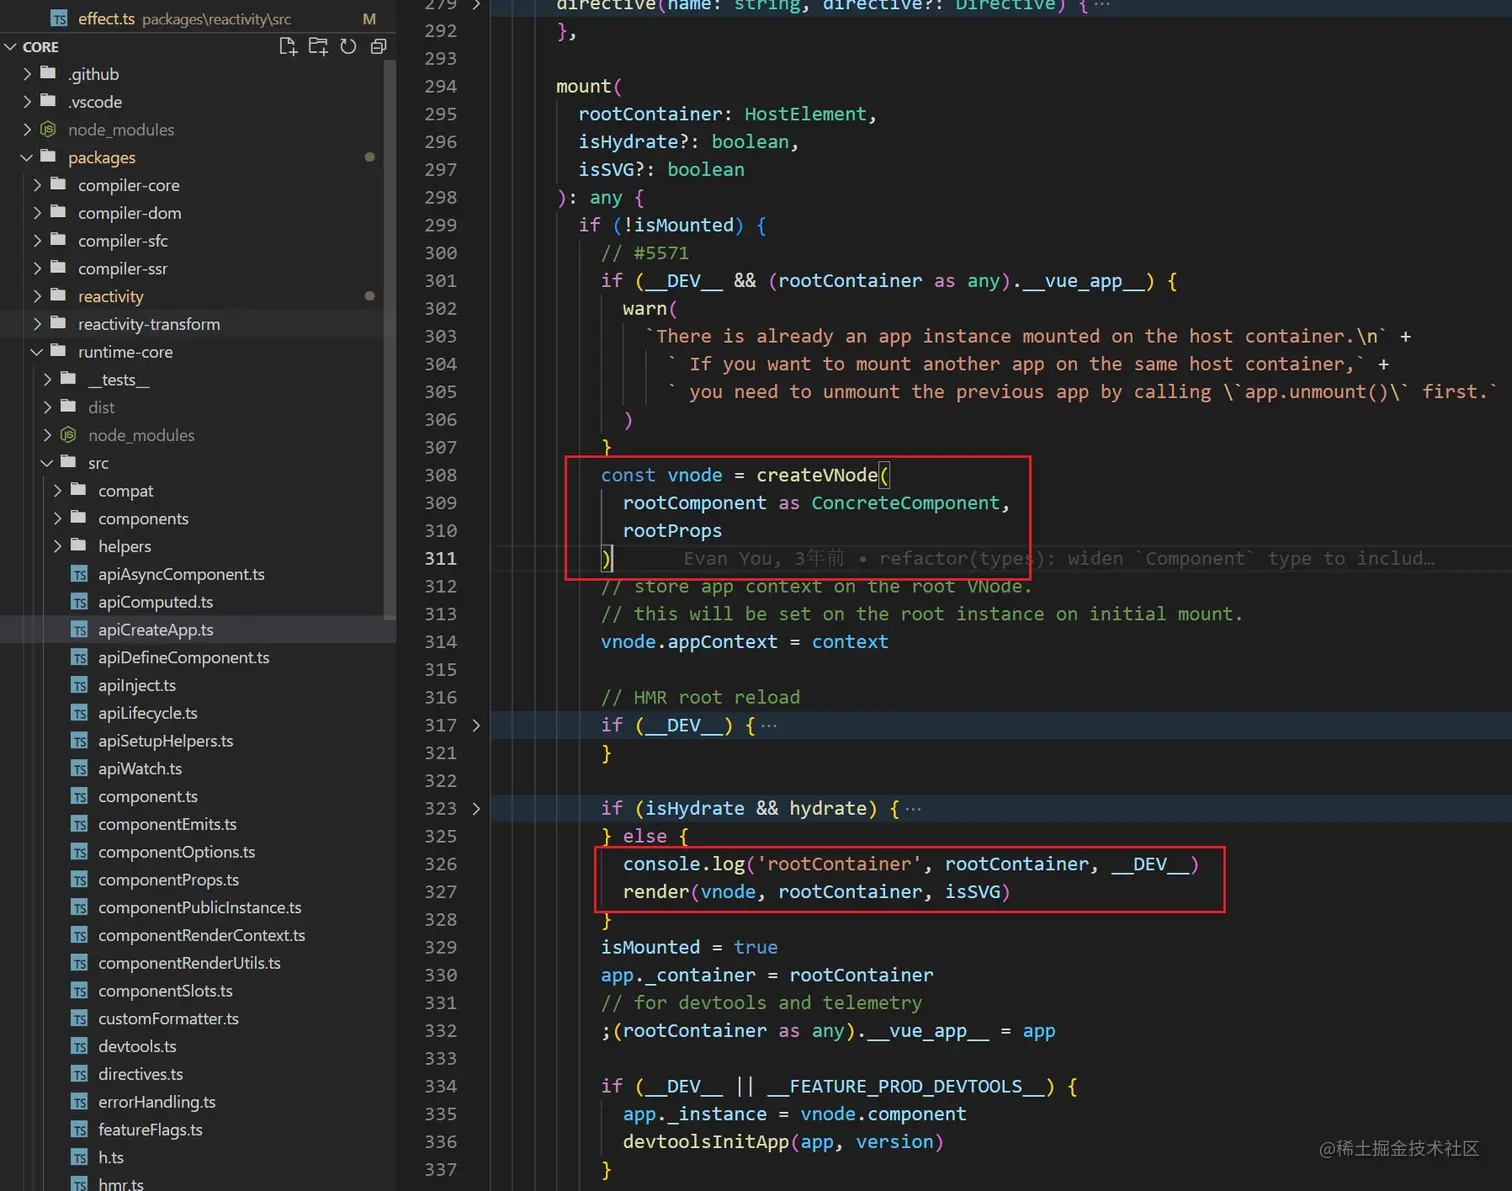Screen dimensions: 1512x1191
Task: Open componentOptions.ts file
Action: (198, 852)
